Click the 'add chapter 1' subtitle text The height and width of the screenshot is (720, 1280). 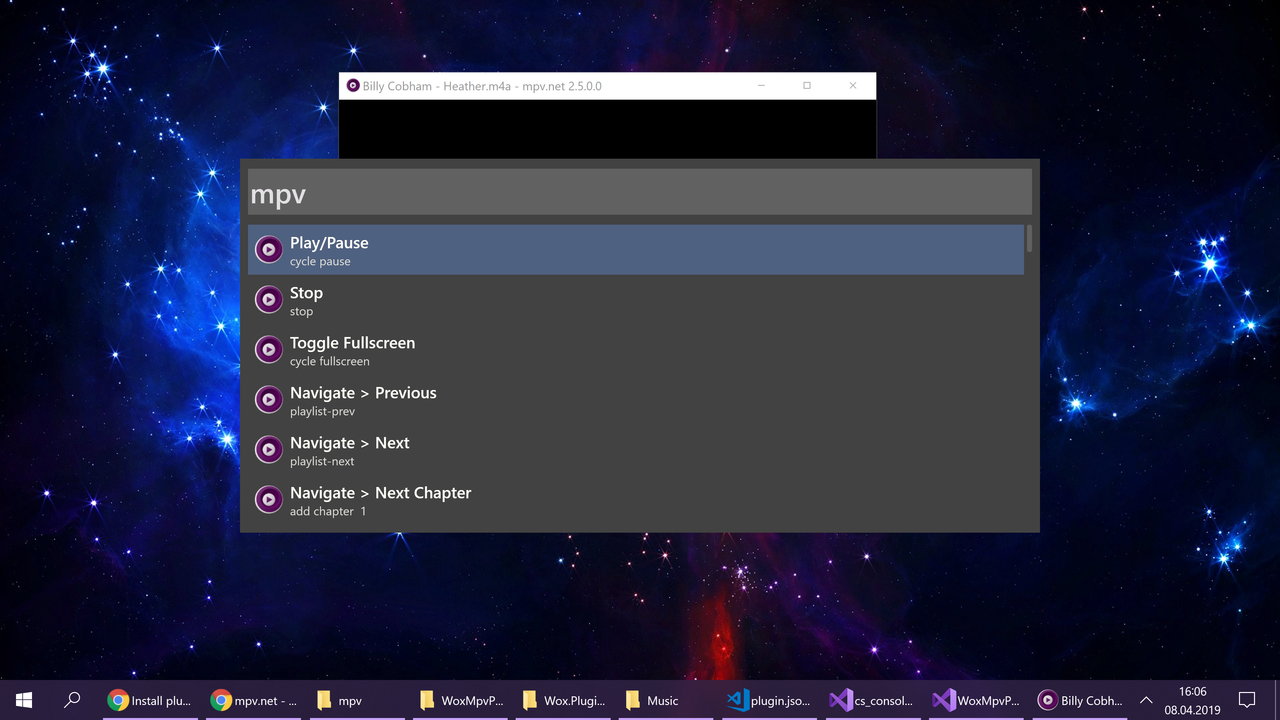coord(328,512)
